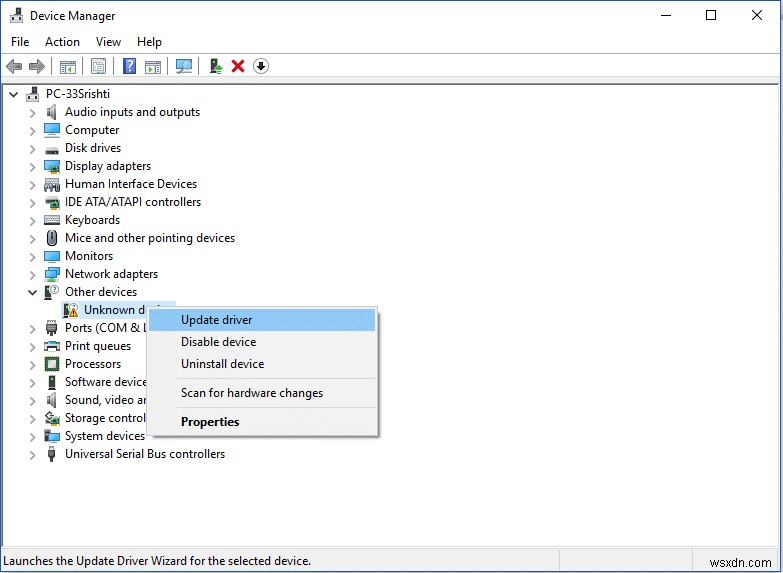Click the Device Manager title bar icon
The width and height of the screenshot is (783, 573).
point(16,15)
